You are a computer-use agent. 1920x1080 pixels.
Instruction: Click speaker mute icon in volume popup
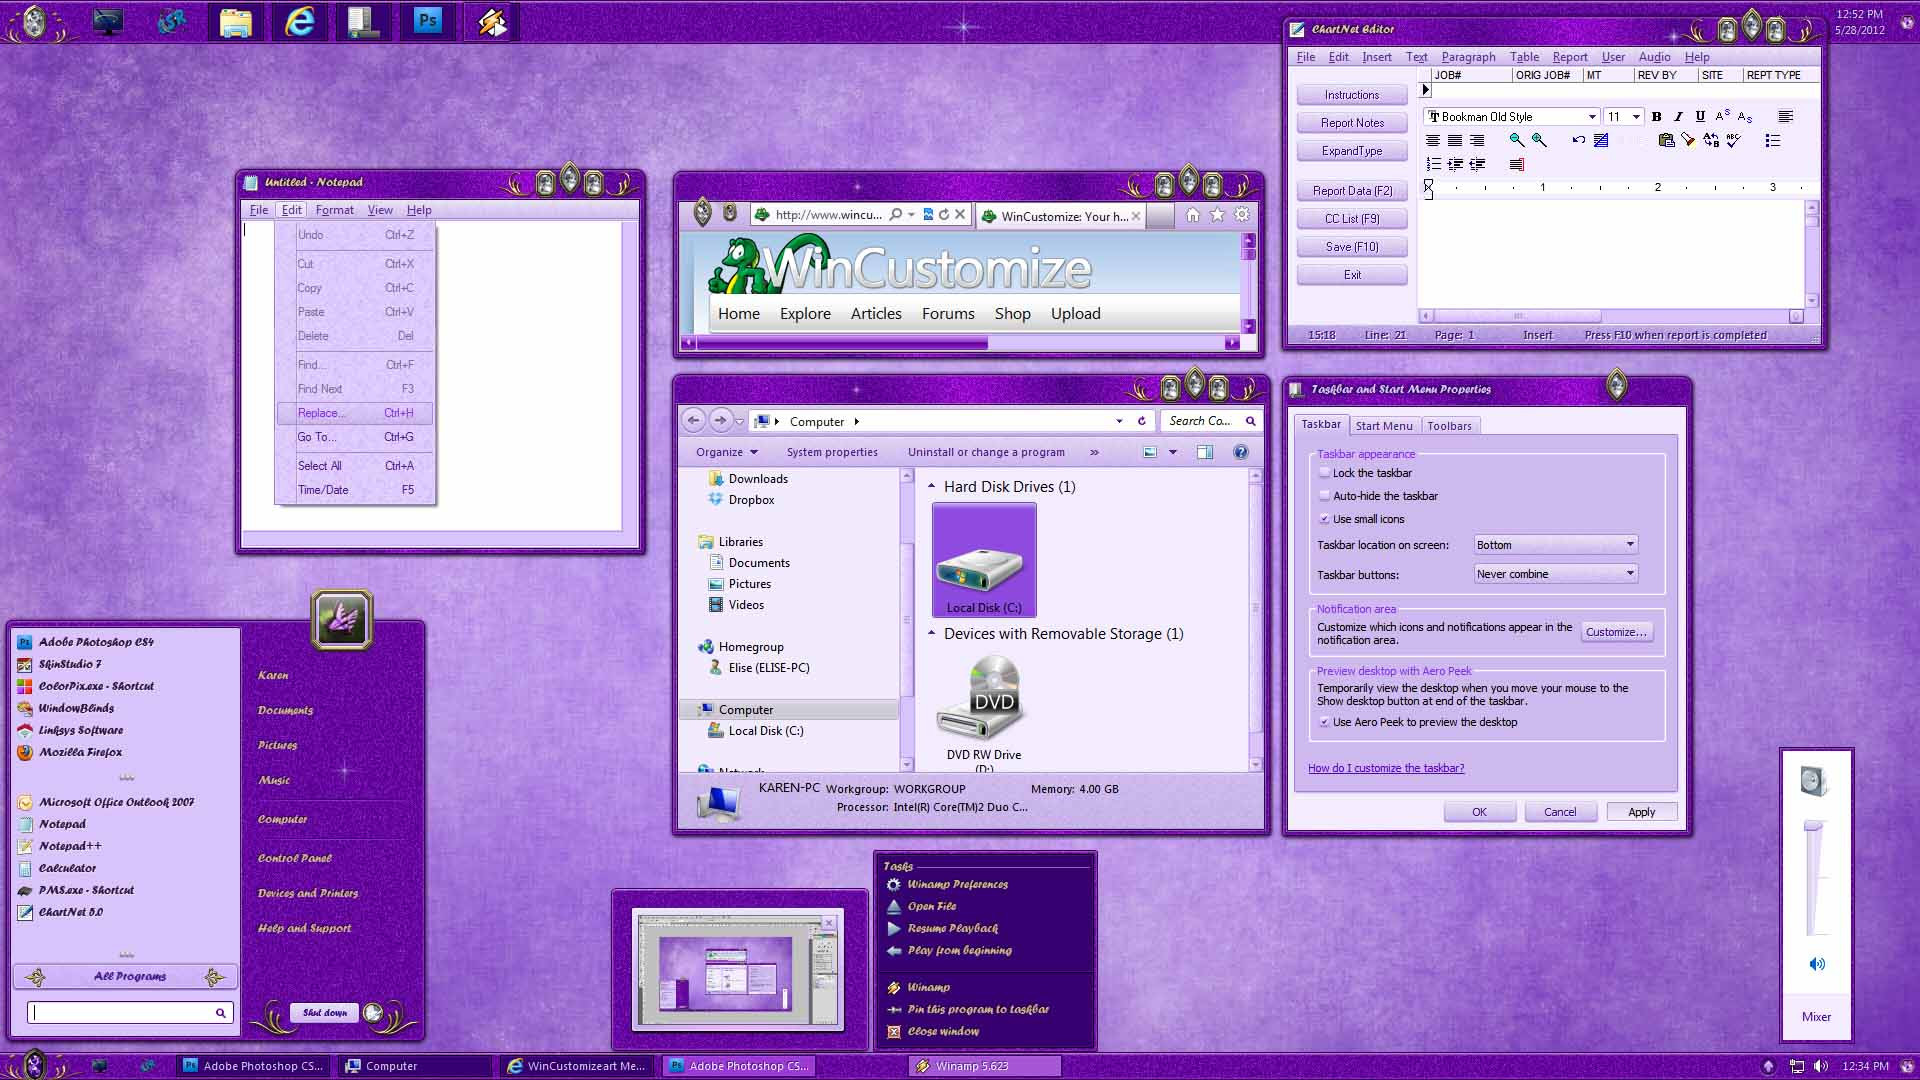(x=1816, y=964)
